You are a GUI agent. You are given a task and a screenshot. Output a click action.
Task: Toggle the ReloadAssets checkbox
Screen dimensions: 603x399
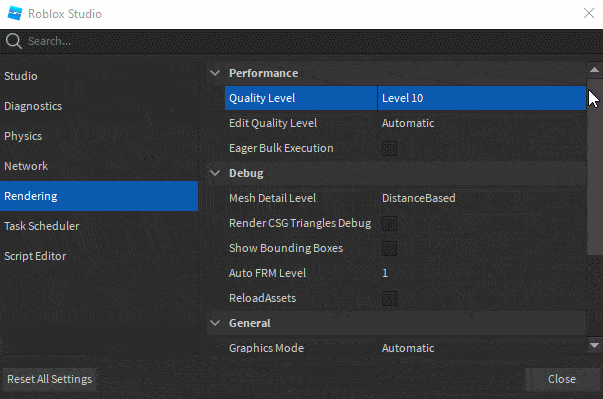(389, 298)
